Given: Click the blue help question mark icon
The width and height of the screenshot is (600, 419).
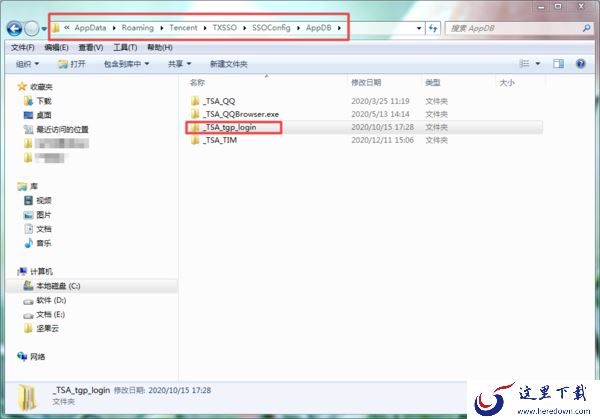Looking at the screenshot, I should tap(580, 64).
